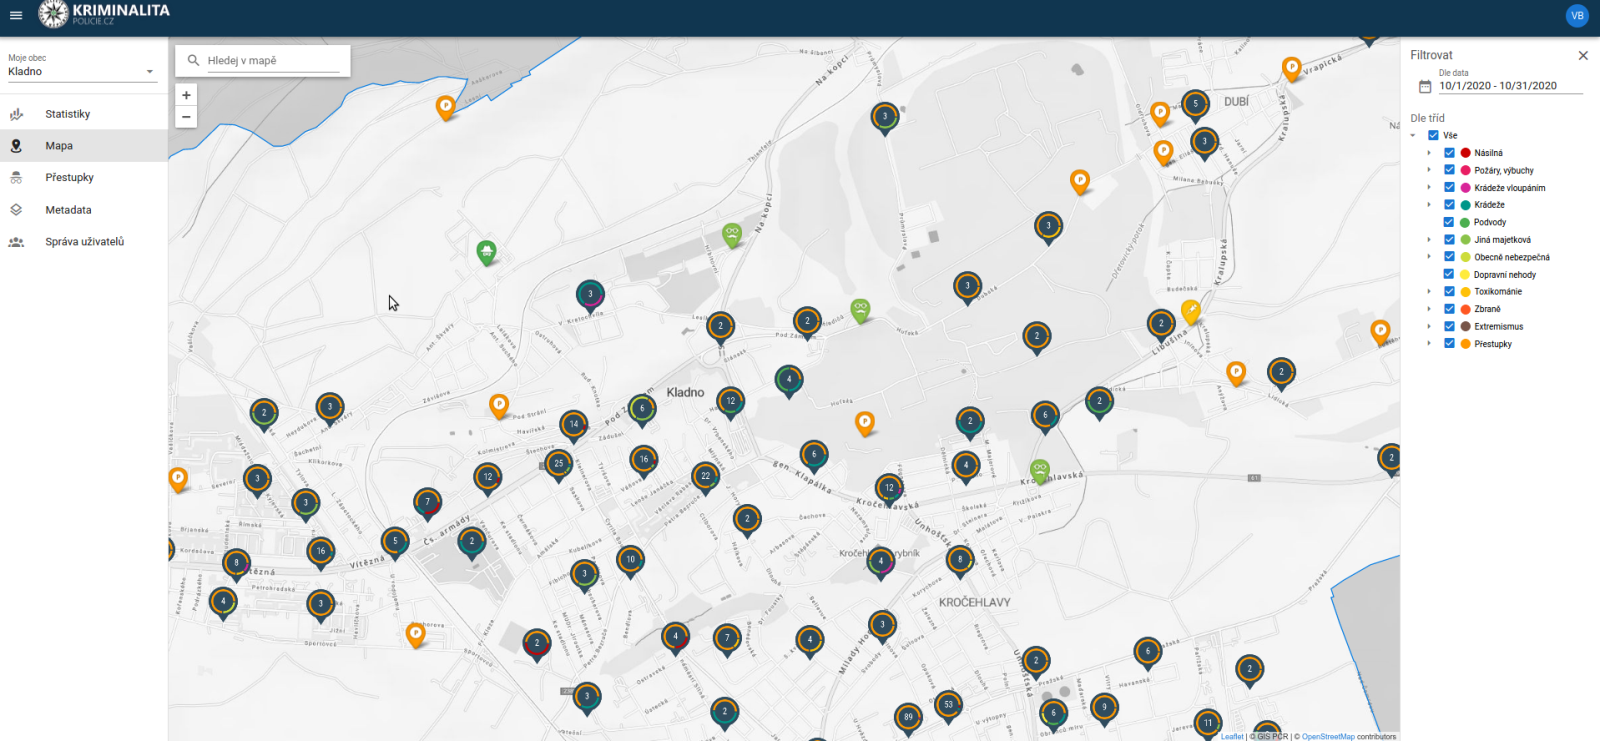1600x741 pixels.
Task: Click the VB user avatar
Action: pyautogui.click(x=1577, y=15)
